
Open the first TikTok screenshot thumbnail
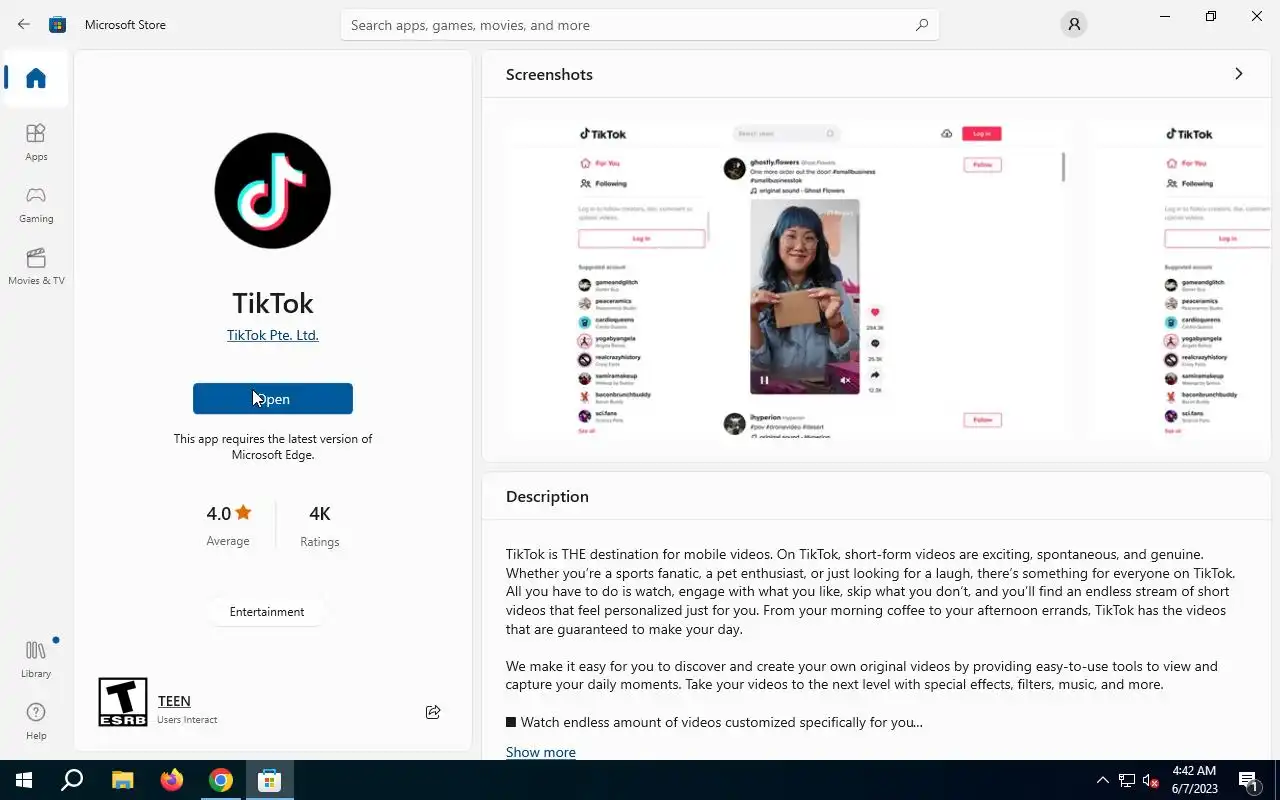coord(787,279)
